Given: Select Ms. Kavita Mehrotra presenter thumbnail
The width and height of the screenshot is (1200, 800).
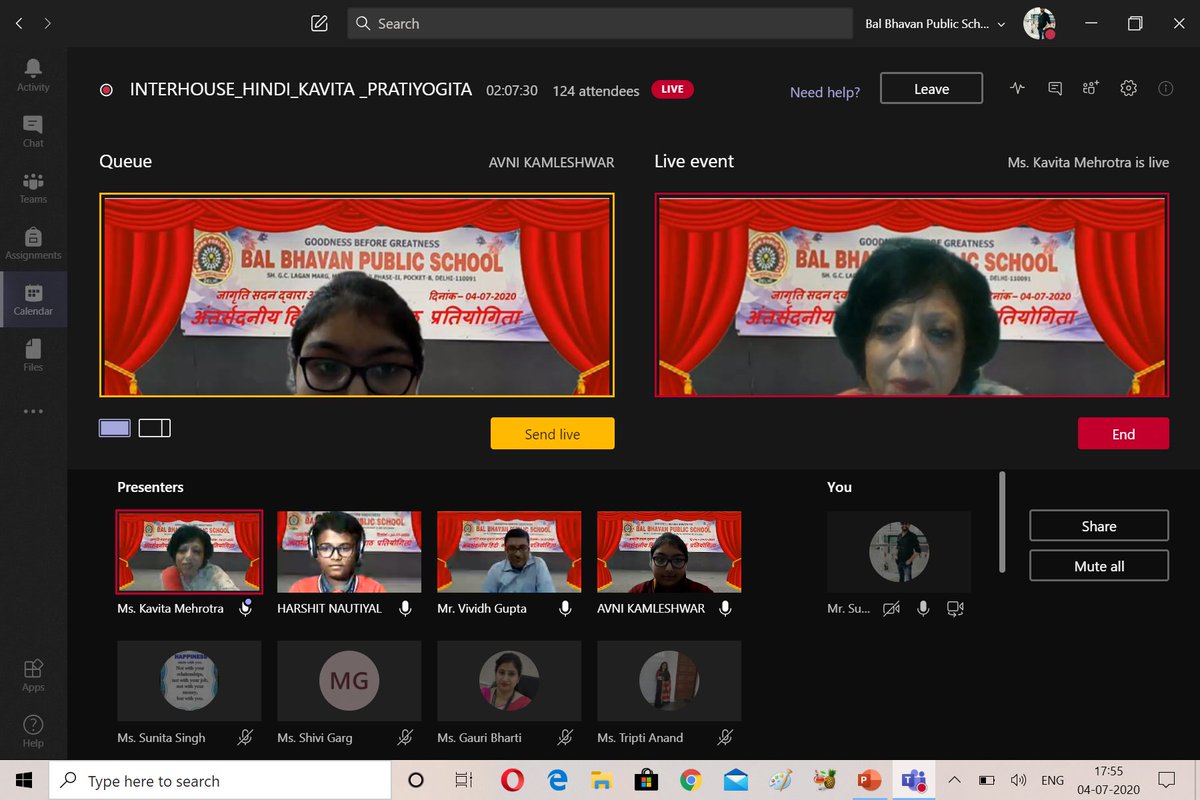Looking at the screenshot, I should pyautogui.click(x=189, y=552).
